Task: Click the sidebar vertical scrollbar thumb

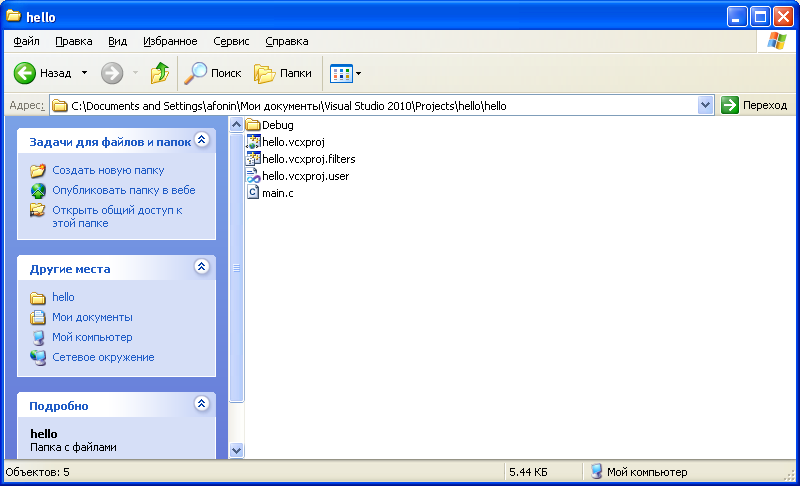Action: coord(236,268)
